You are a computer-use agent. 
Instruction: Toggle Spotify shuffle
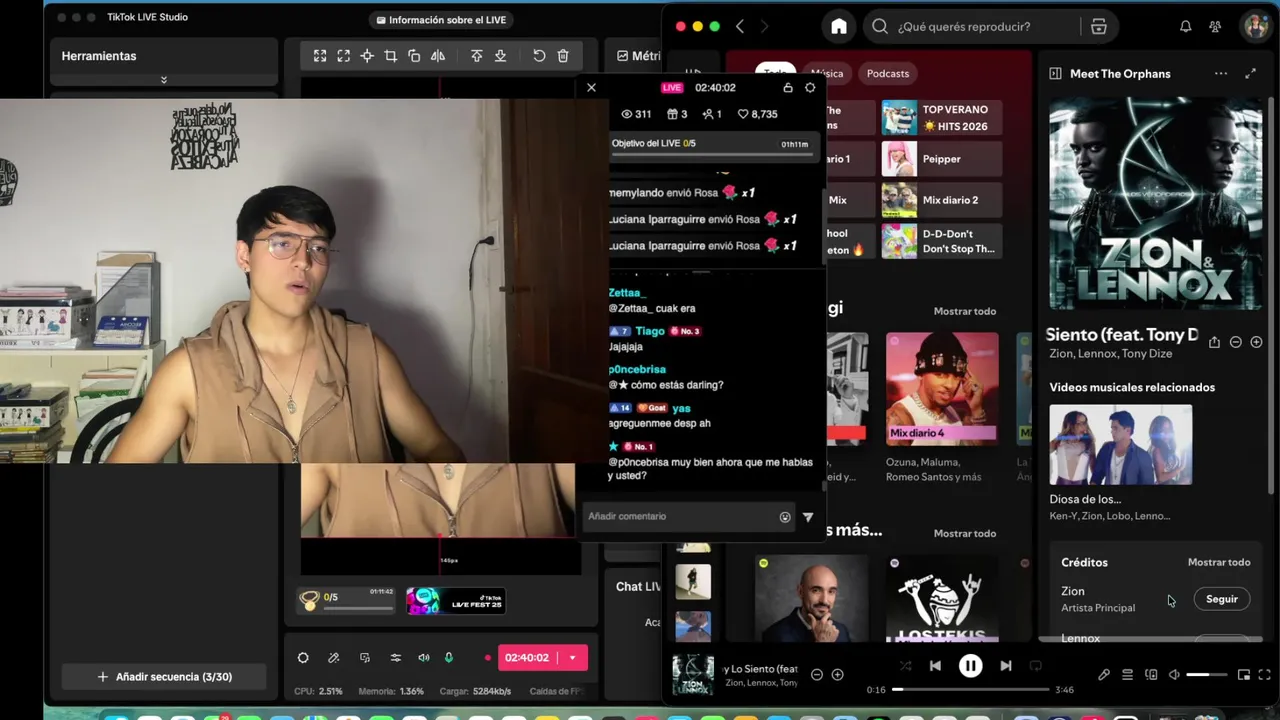click(905, 666)
